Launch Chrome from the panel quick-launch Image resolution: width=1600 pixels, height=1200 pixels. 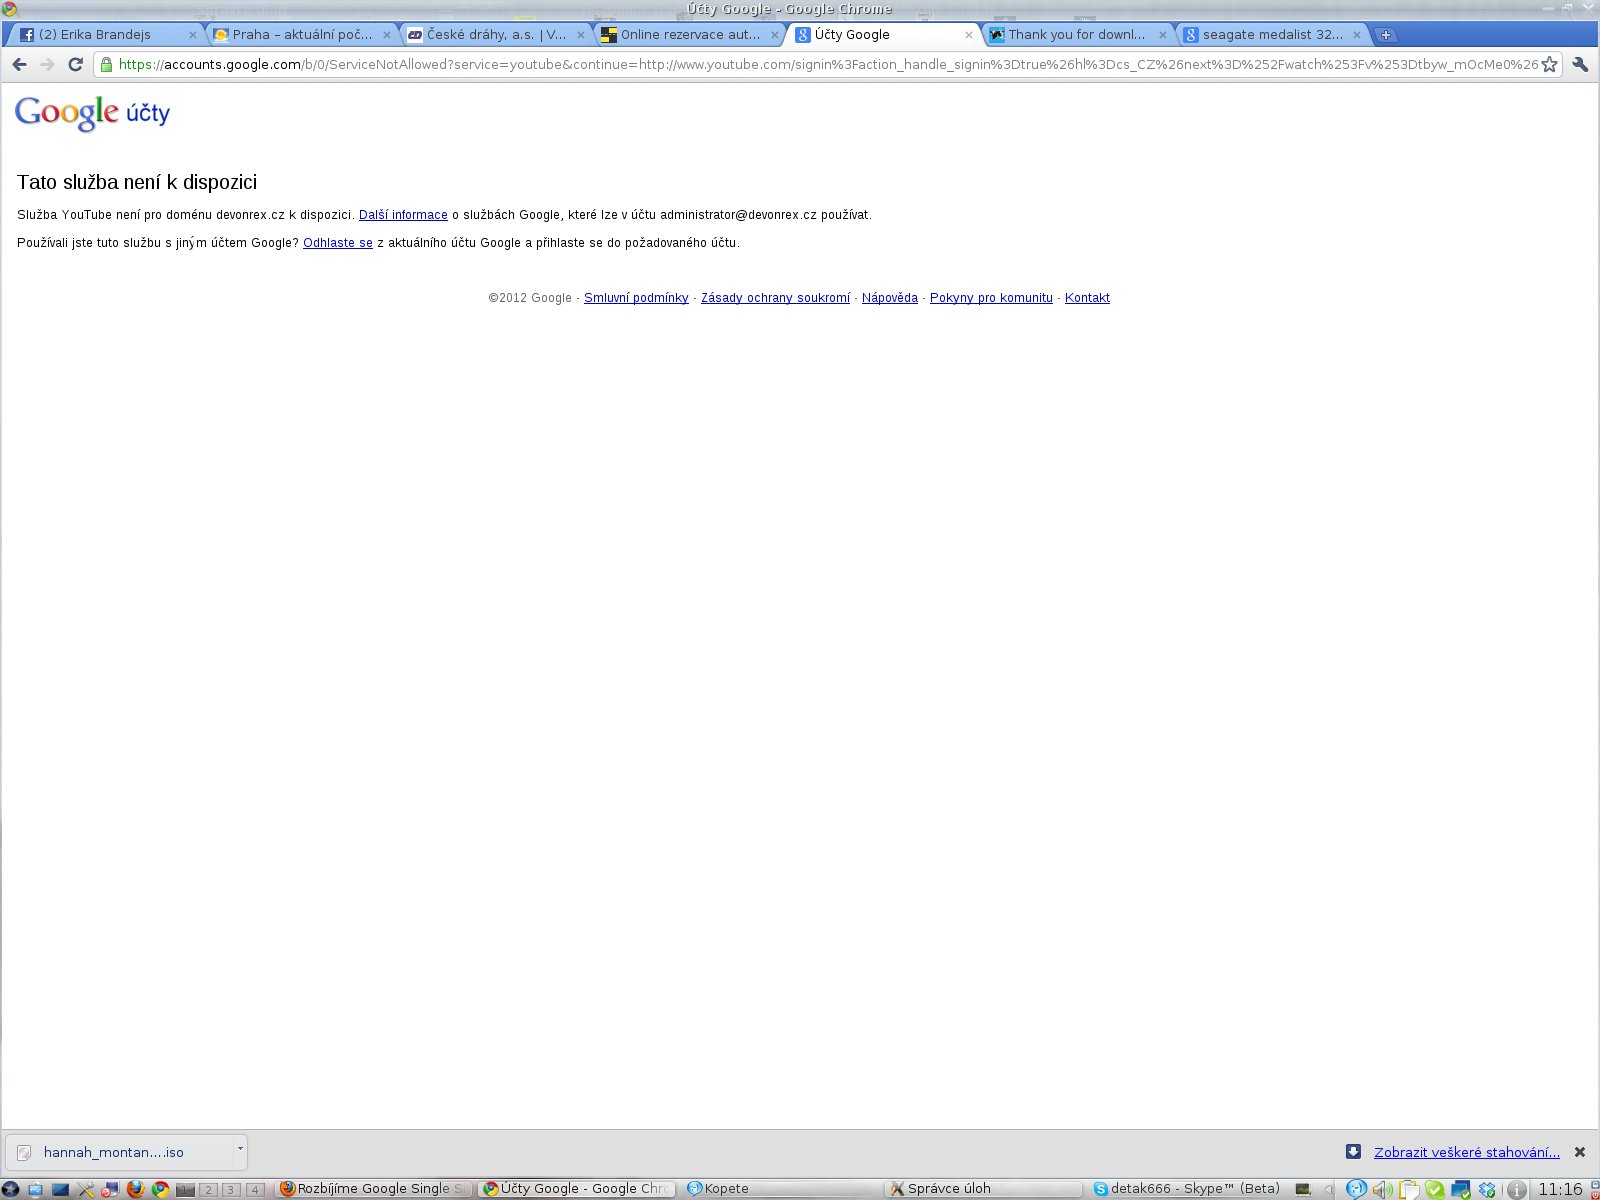coord(160,1189)
